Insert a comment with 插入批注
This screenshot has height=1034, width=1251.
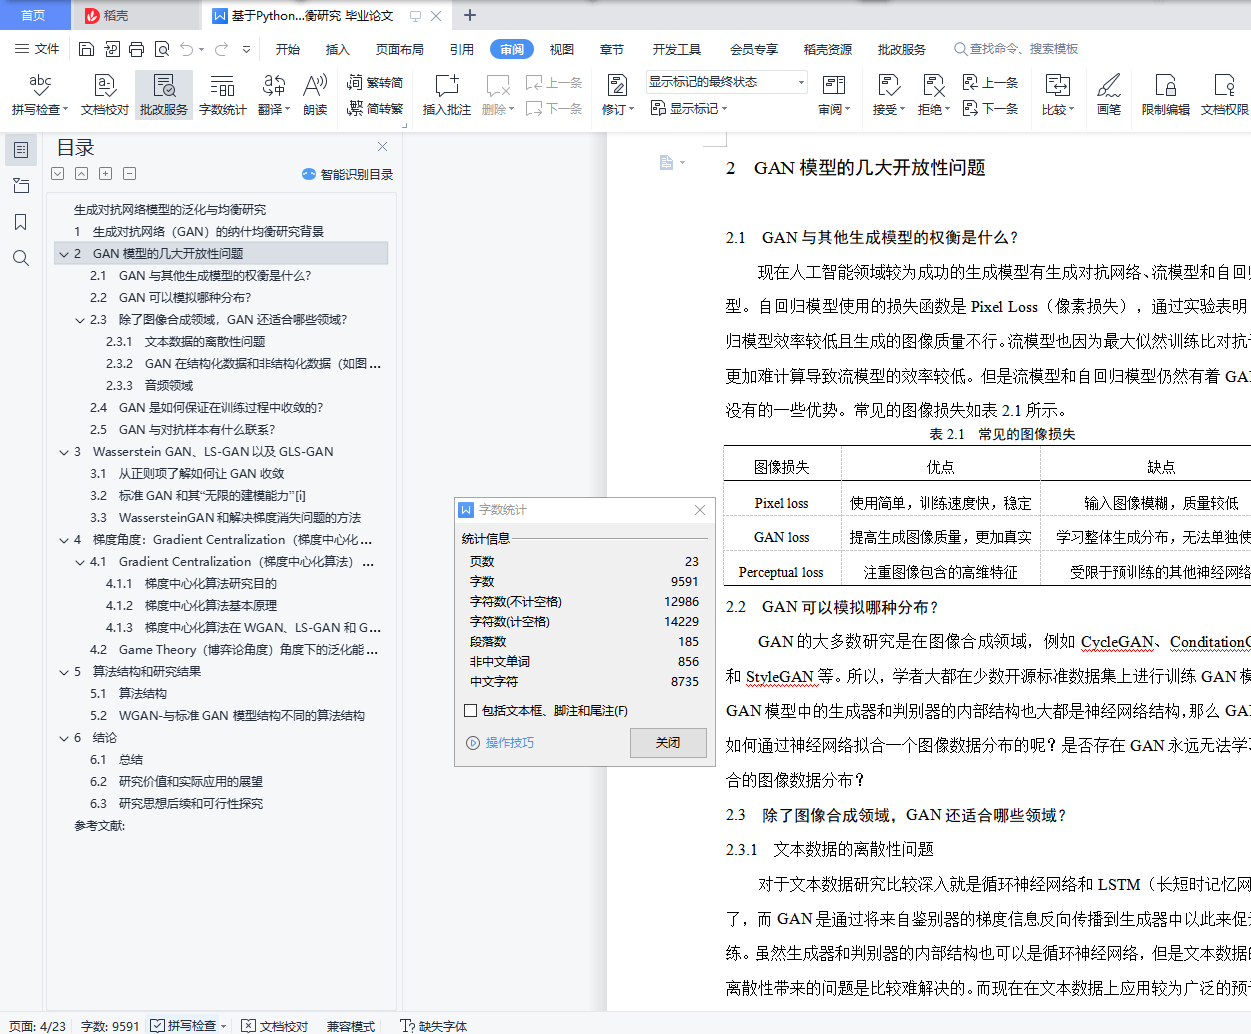pyautogui.click(x=447, y=95)
